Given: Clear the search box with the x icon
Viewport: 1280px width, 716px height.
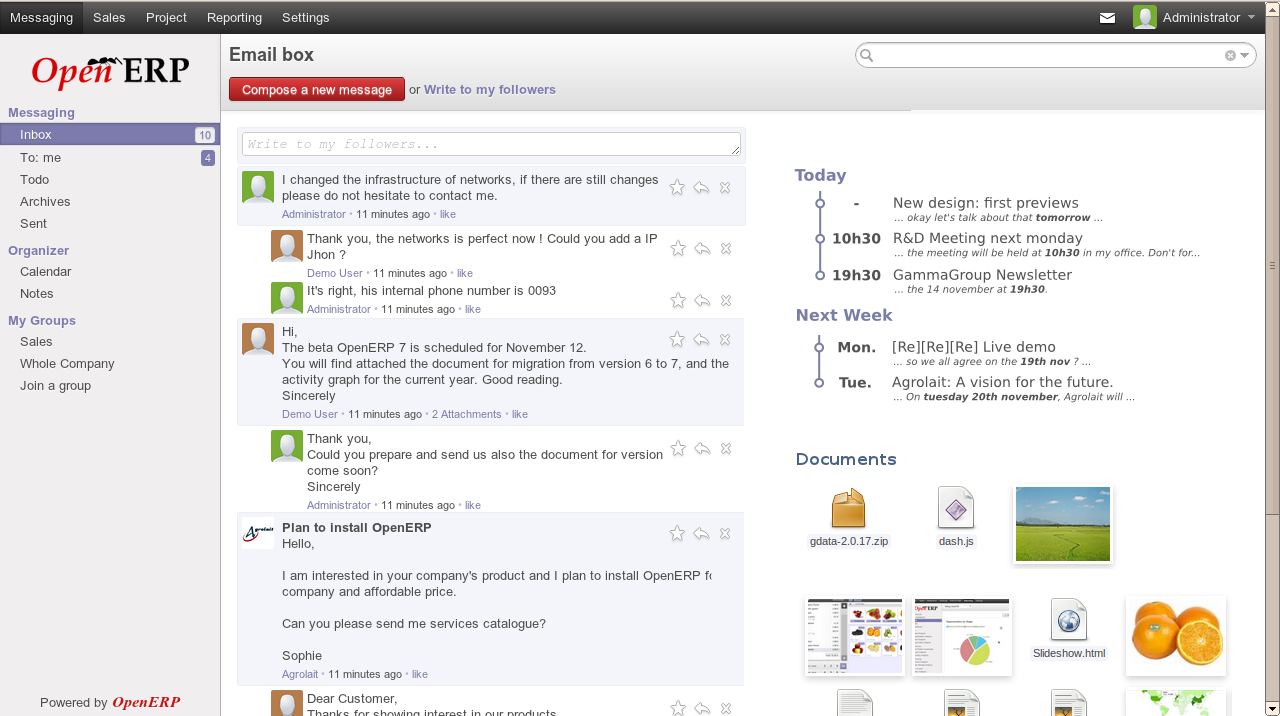Looking at the screenshot, I should (1230, 56).
